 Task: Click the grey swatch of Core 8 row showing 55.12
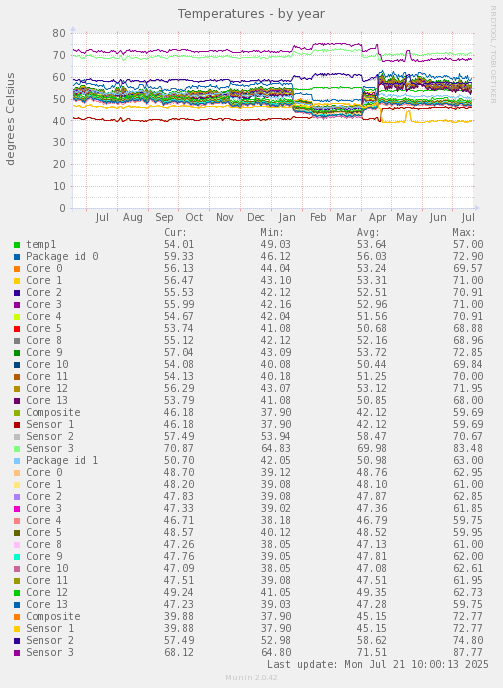tap(17, 341)
